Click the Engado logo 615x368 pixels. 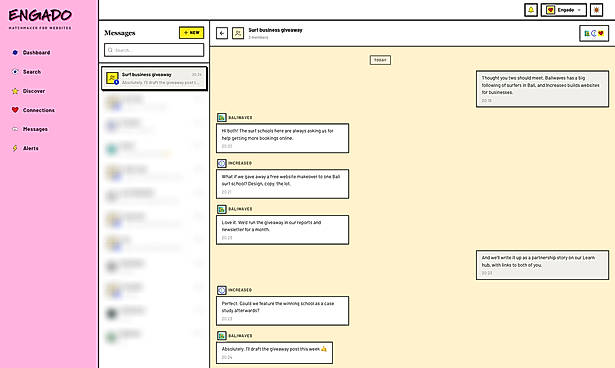[x=40, y=18]
